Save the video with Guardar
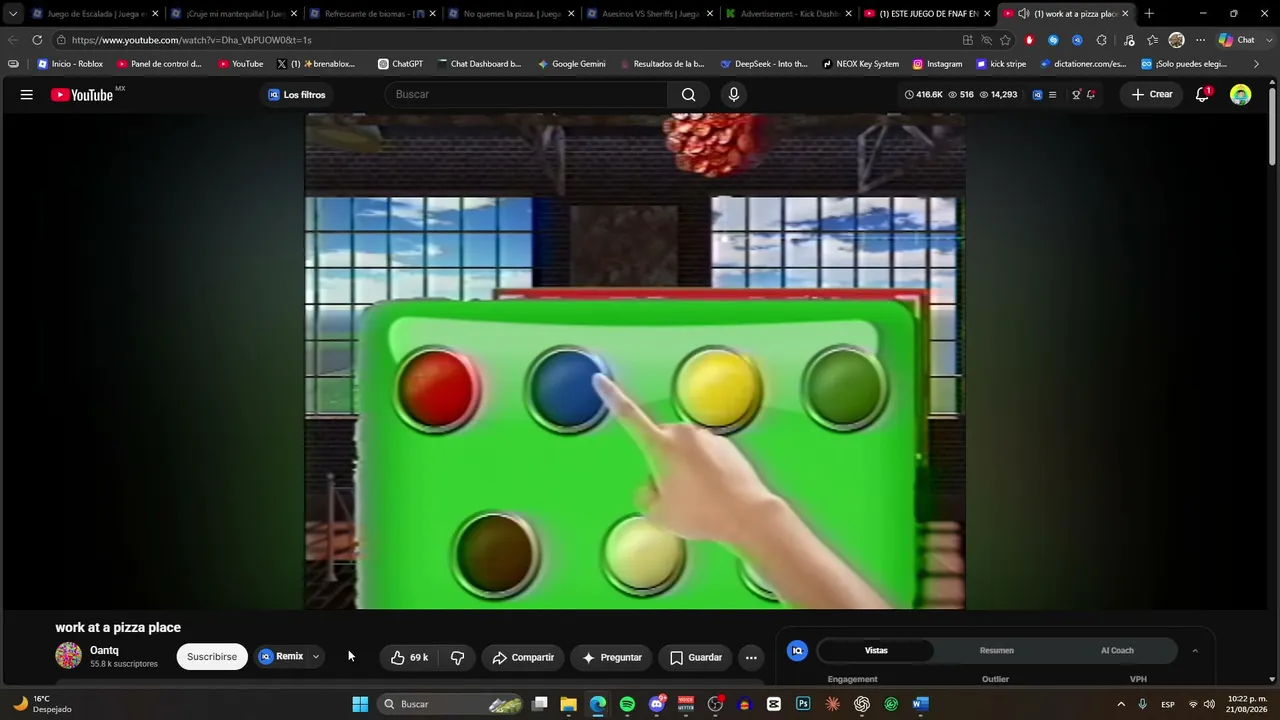 pos(695,657)
